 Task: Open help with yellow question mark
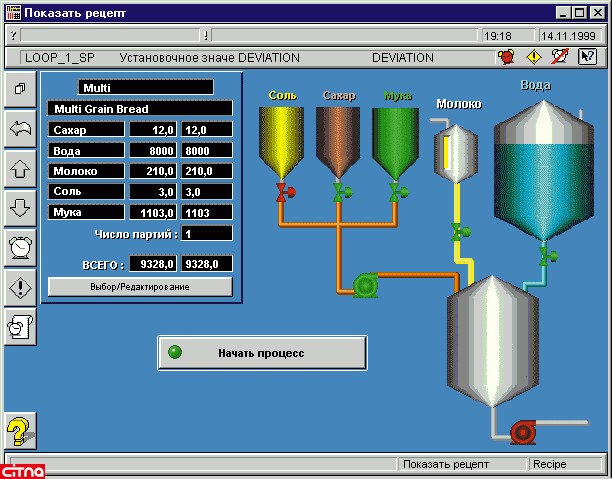coord(18,432)
